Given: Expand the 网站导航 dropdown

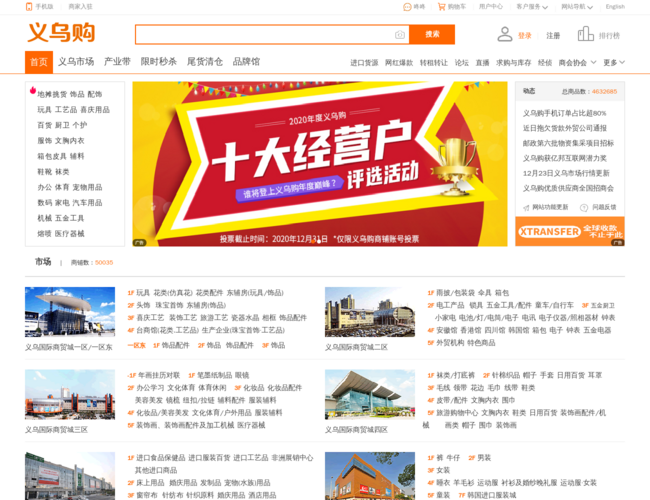Looking at the screenshot, I should (577, 7).
